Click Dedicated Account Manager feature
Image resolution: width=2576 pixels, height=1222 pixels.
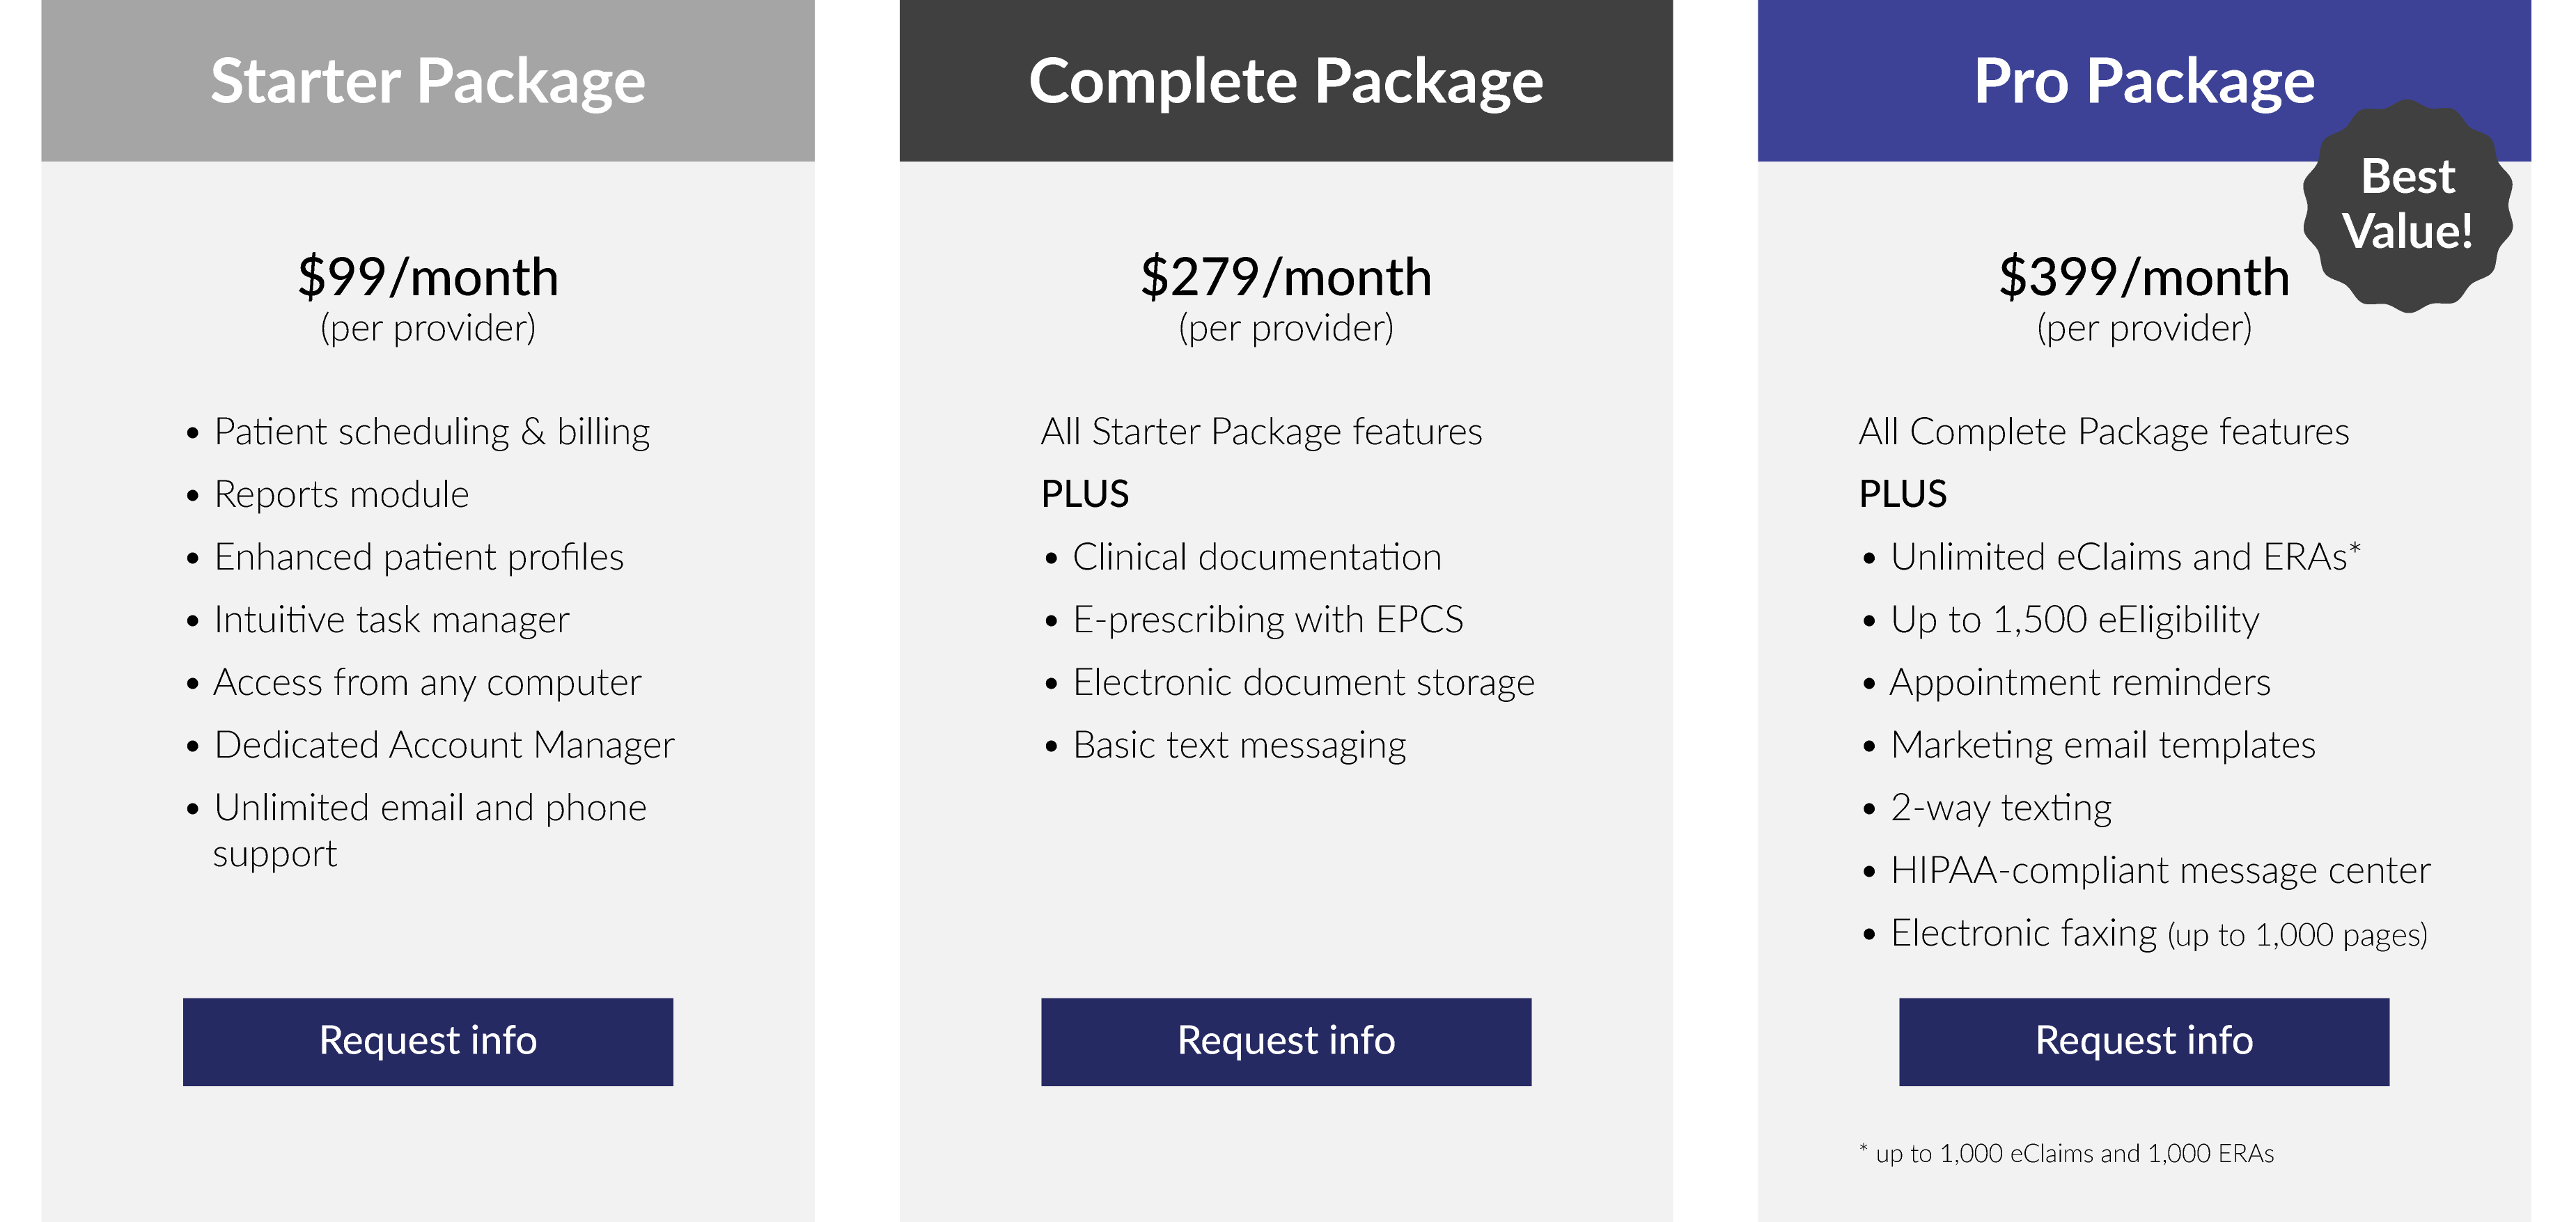(444, 745)
